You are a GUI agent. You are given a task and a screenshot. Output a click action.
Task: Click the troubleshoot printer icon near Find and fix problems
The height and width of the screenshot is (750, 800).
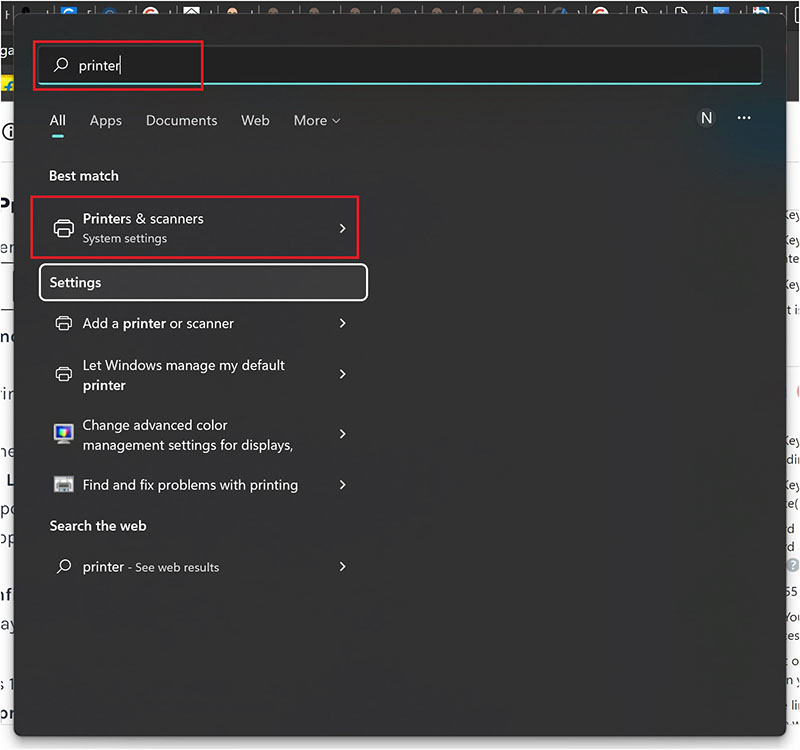click(x=63, y=484)
